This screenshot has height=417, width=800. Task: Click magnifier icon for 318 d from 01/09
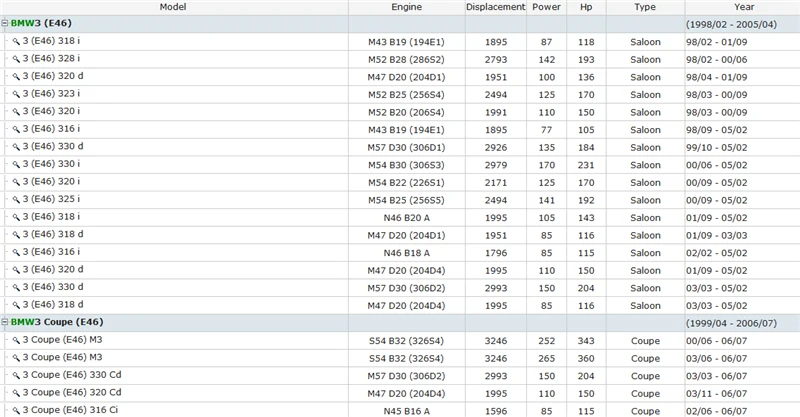[x=16, y=235]
